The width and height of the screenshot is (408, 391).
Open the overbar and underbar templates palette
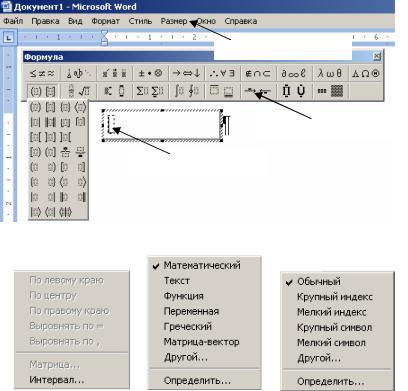tap(222, 91)
